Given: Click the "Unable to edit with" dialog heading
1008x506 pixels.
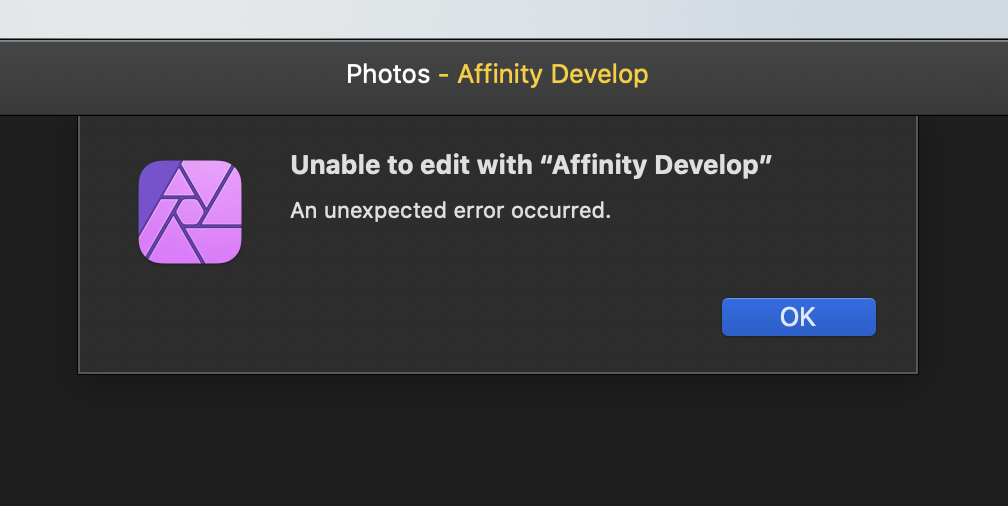Looking at the screenshot, I should [x=531, y=165].
